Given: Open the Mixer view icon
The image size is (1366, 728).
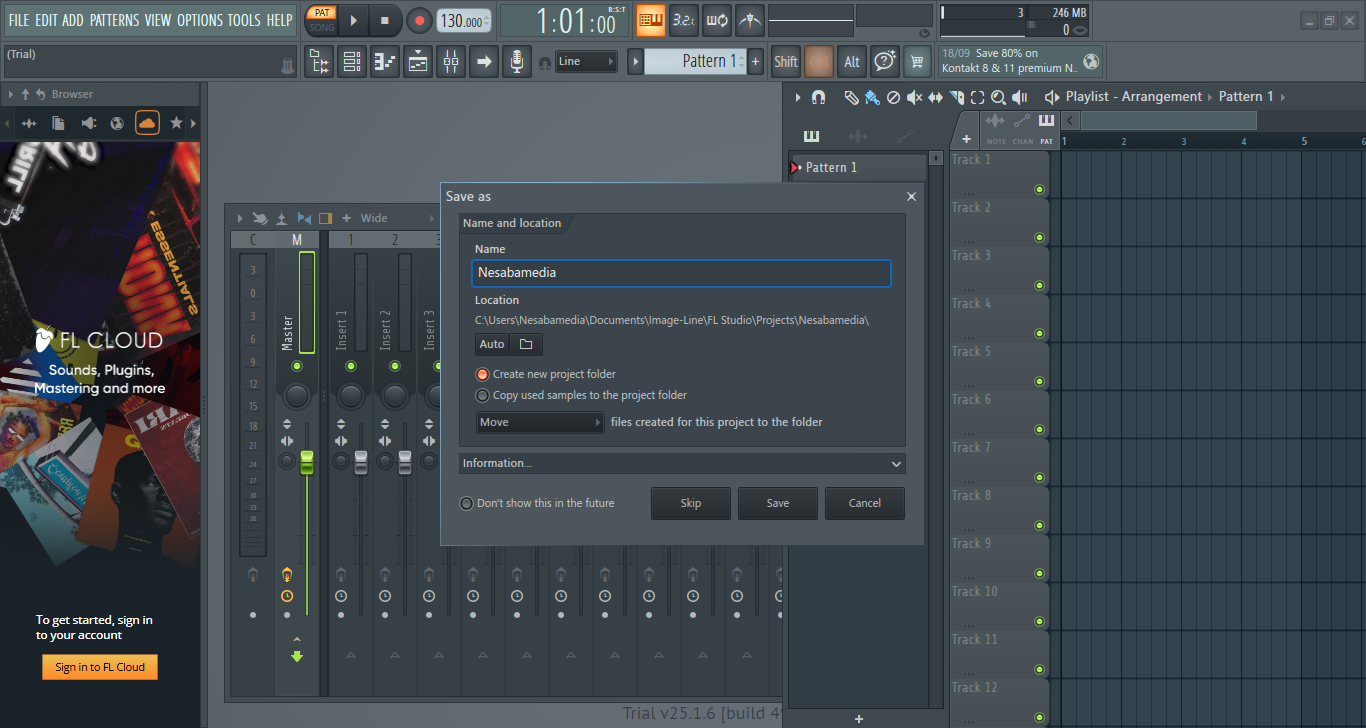Looking at the screenshot, I should (451, 62).
